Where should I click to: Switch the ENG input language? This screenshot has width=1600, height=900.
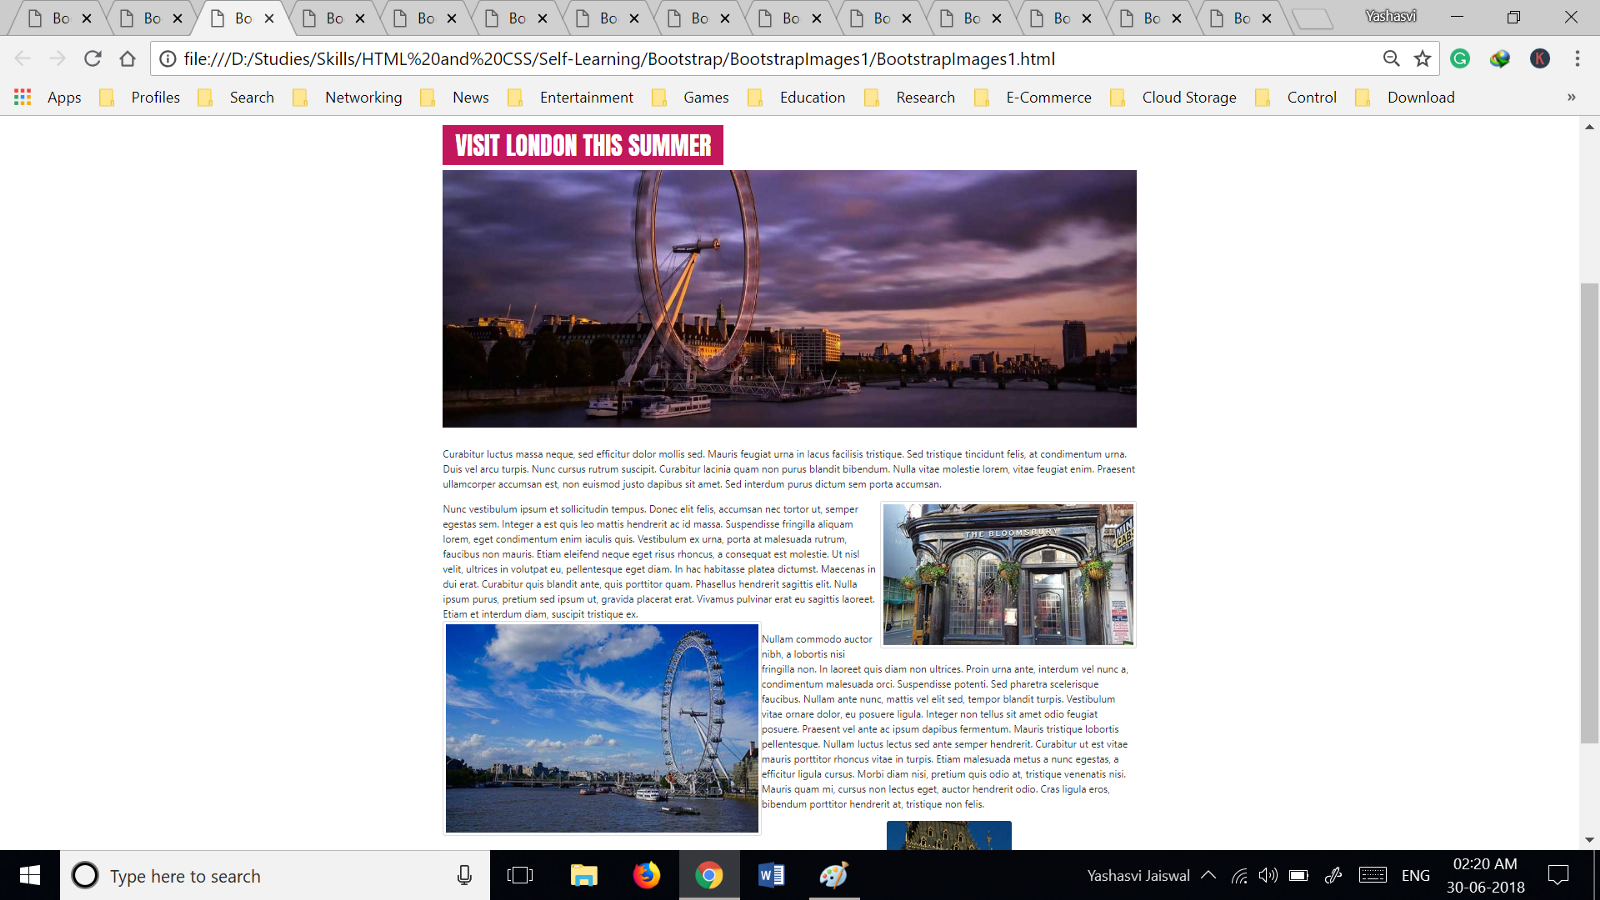point(1415,876)
